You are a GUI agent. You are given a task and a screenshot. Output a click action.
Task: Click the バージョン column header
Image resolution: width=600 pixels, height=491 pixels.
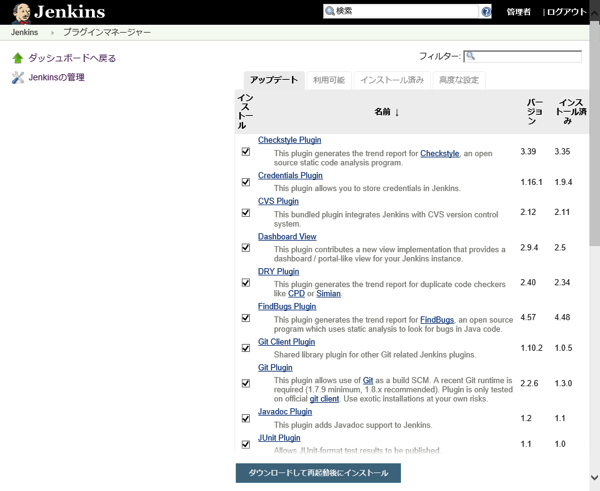click(535, 112)
